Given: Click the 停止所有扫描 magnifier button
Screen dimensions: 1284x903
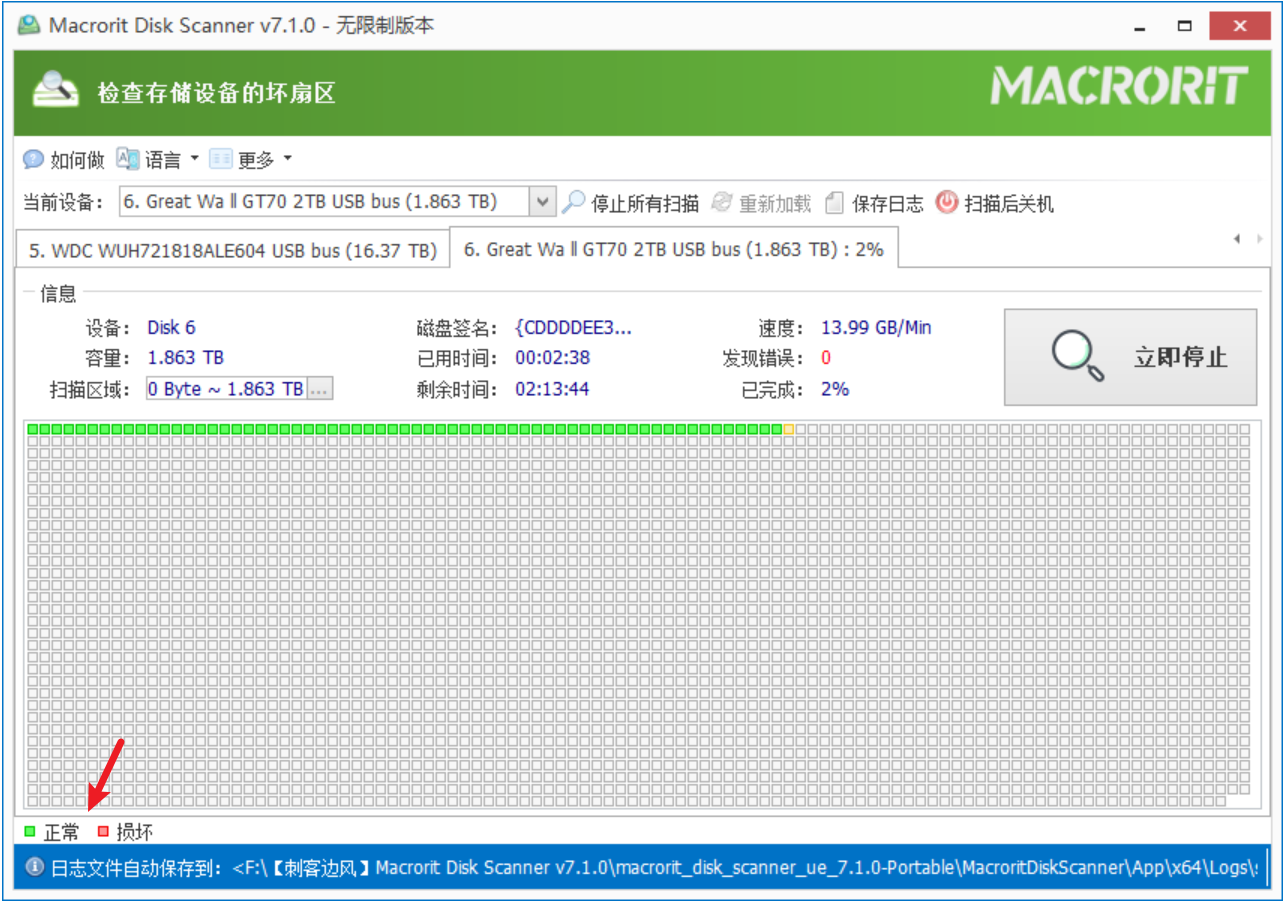Looking at the screenshot, I should coord(630,203).
